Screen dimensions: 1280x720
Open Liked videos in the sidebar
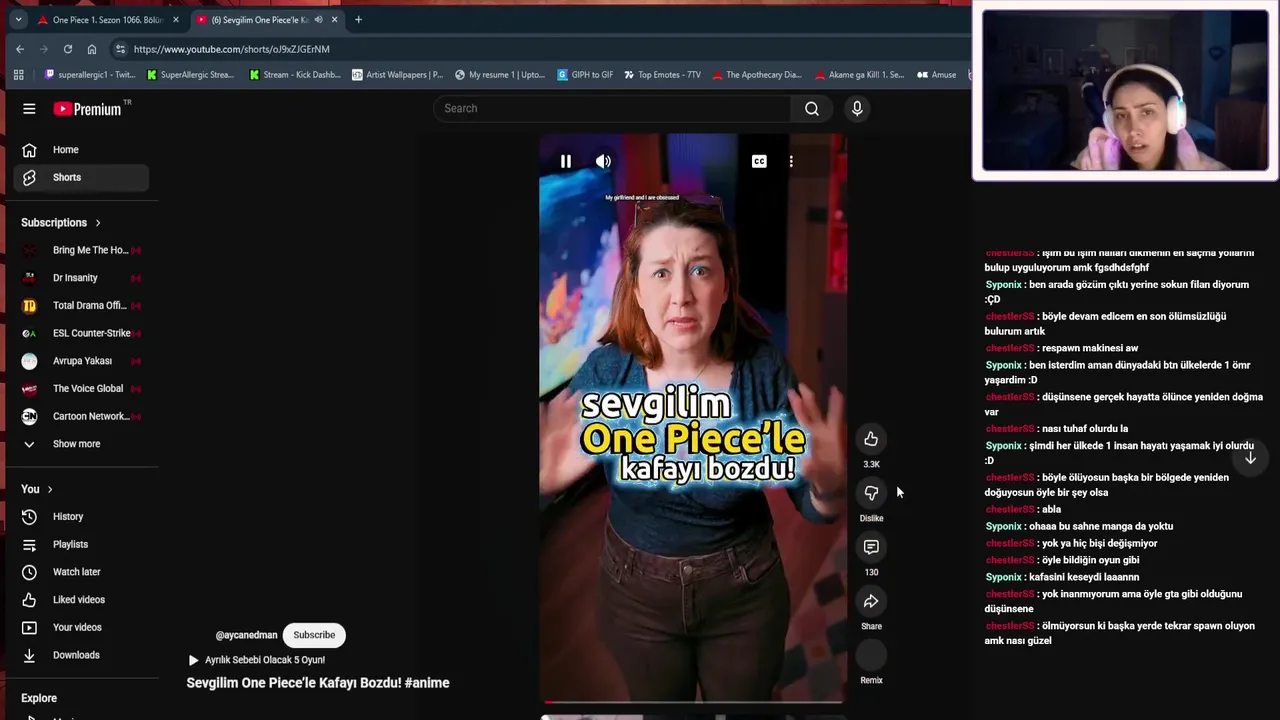pos(82,600)
